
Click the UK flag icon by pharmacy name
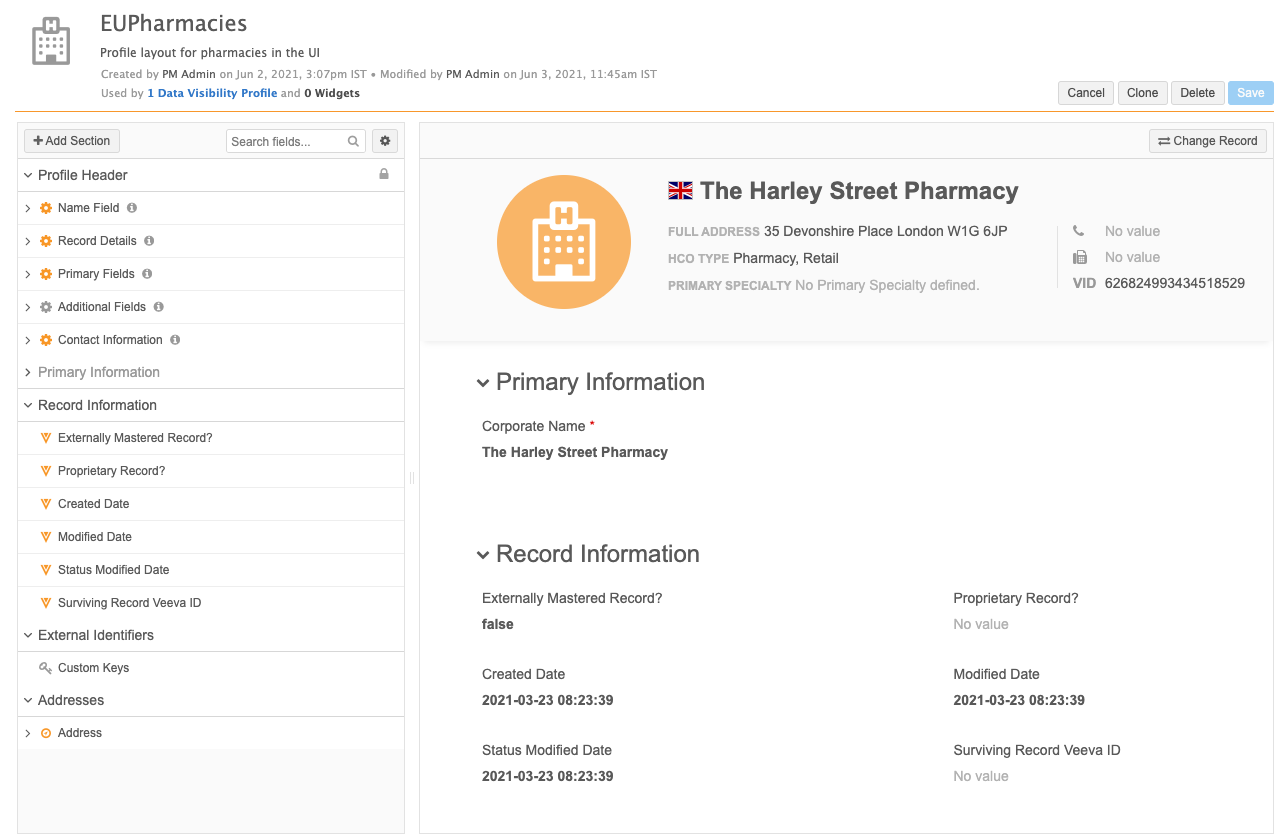680,191
